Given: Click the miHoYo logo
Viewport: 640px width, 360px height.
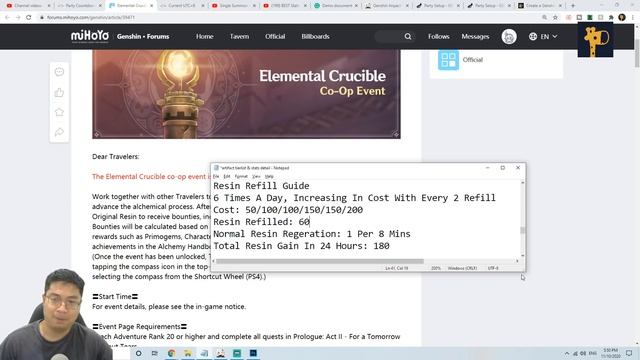Looking at the screenshot, I should point(90,36).
